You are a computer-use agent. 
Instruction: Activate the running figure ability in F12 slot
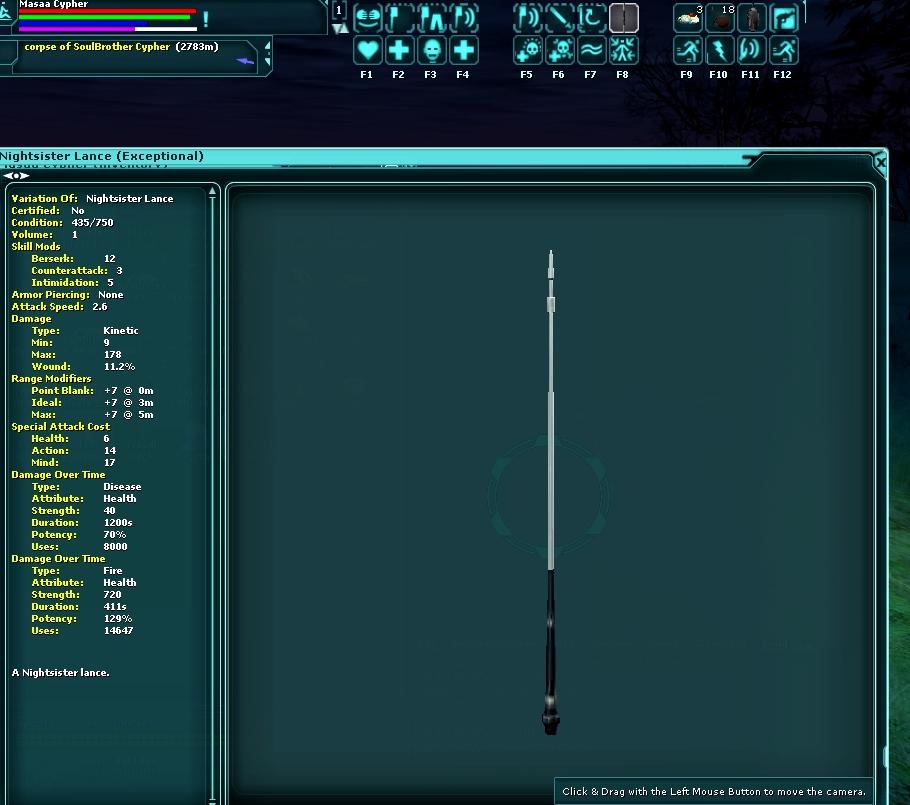(x=783, y=50)
